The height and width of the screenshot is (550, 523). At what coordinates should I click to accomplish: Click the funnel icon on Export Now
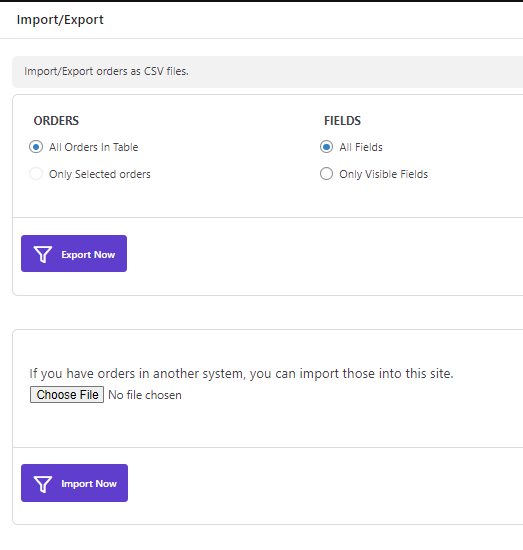pyautogui.click(x=43, y=254)
